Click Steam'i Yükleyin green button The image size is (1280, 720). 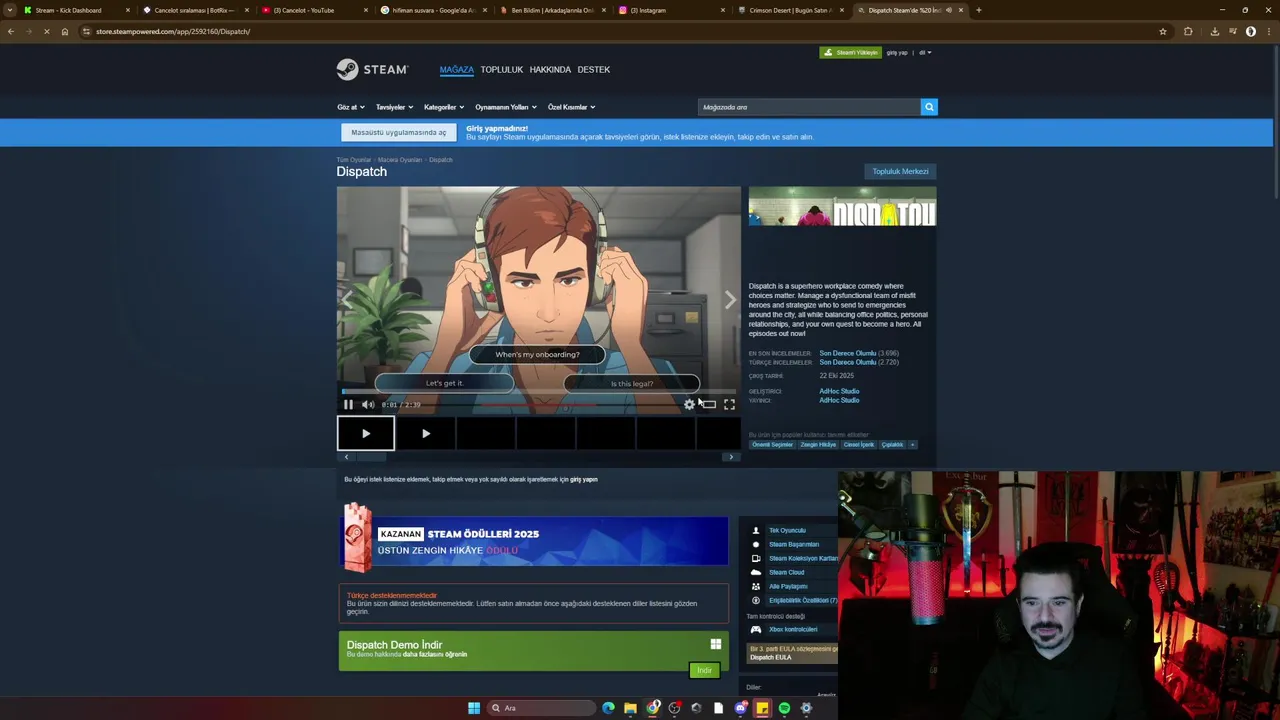tap(850, 52)
